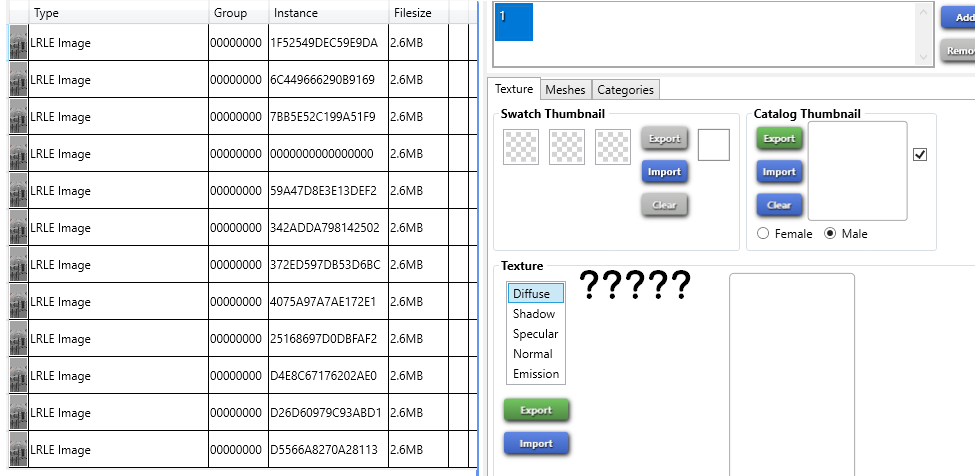
Task: Sort table by Instance column header
Action: click(328, 12)
